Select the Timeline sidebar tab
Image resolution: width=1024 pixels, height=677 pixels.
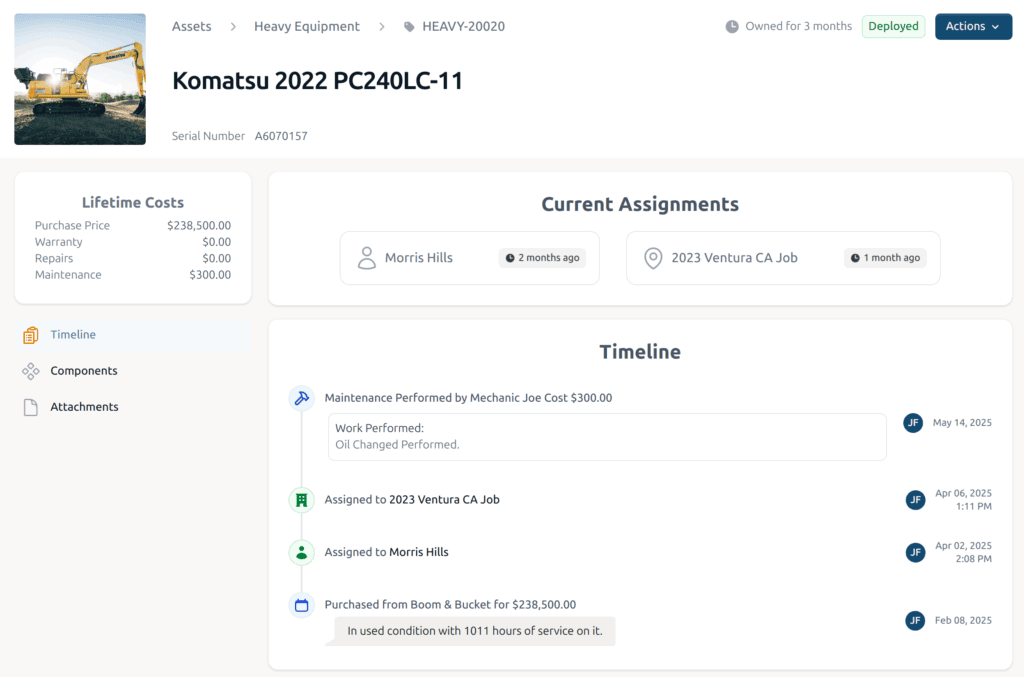pyautogui.click(x=133, y=335)
